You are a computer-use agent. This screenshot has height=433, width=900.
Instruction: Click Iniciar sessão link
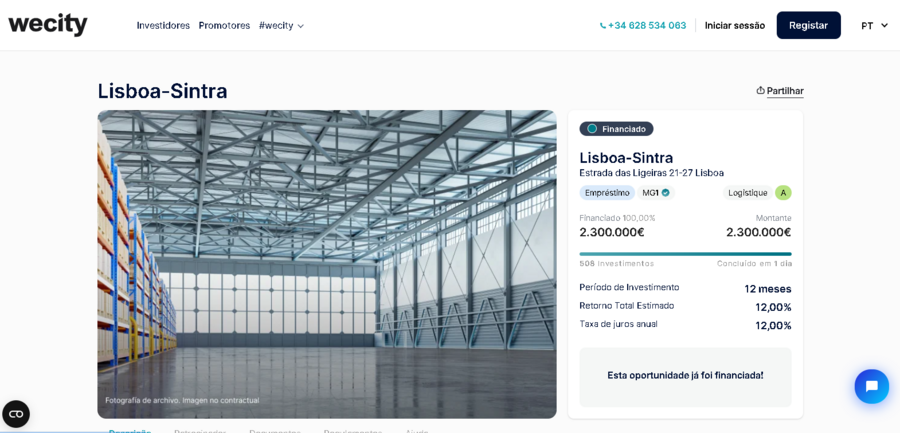(x=735, y=26)
